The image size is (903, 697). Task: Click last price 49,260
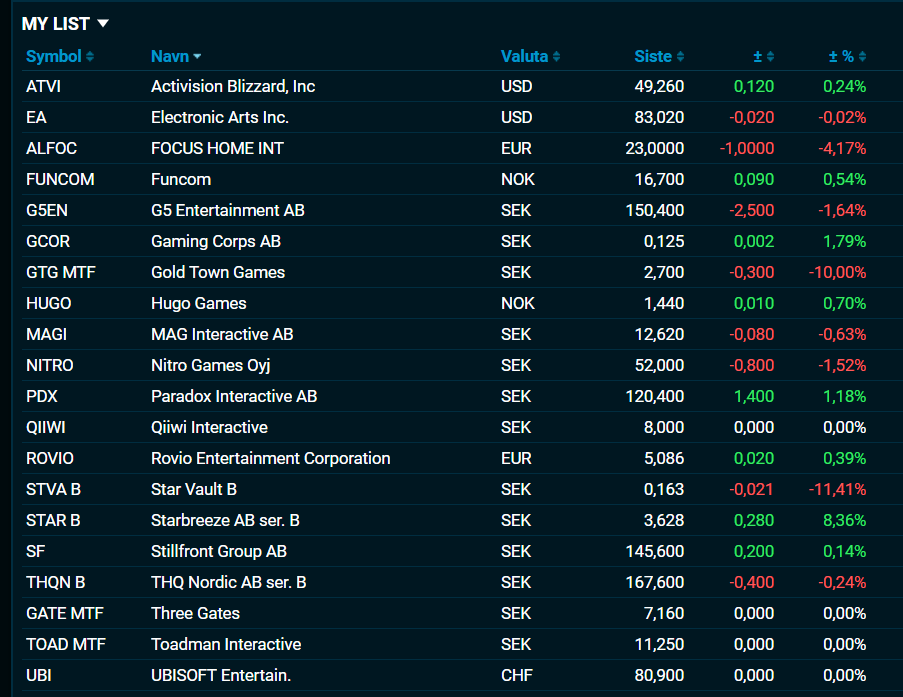tap(659, 86)
